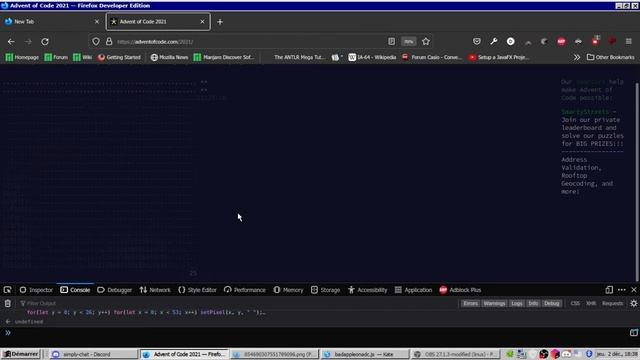The height and width of the screenshot is (360, 640).
Task: Close the New Tab tab
Action: [x=97, y=22]
